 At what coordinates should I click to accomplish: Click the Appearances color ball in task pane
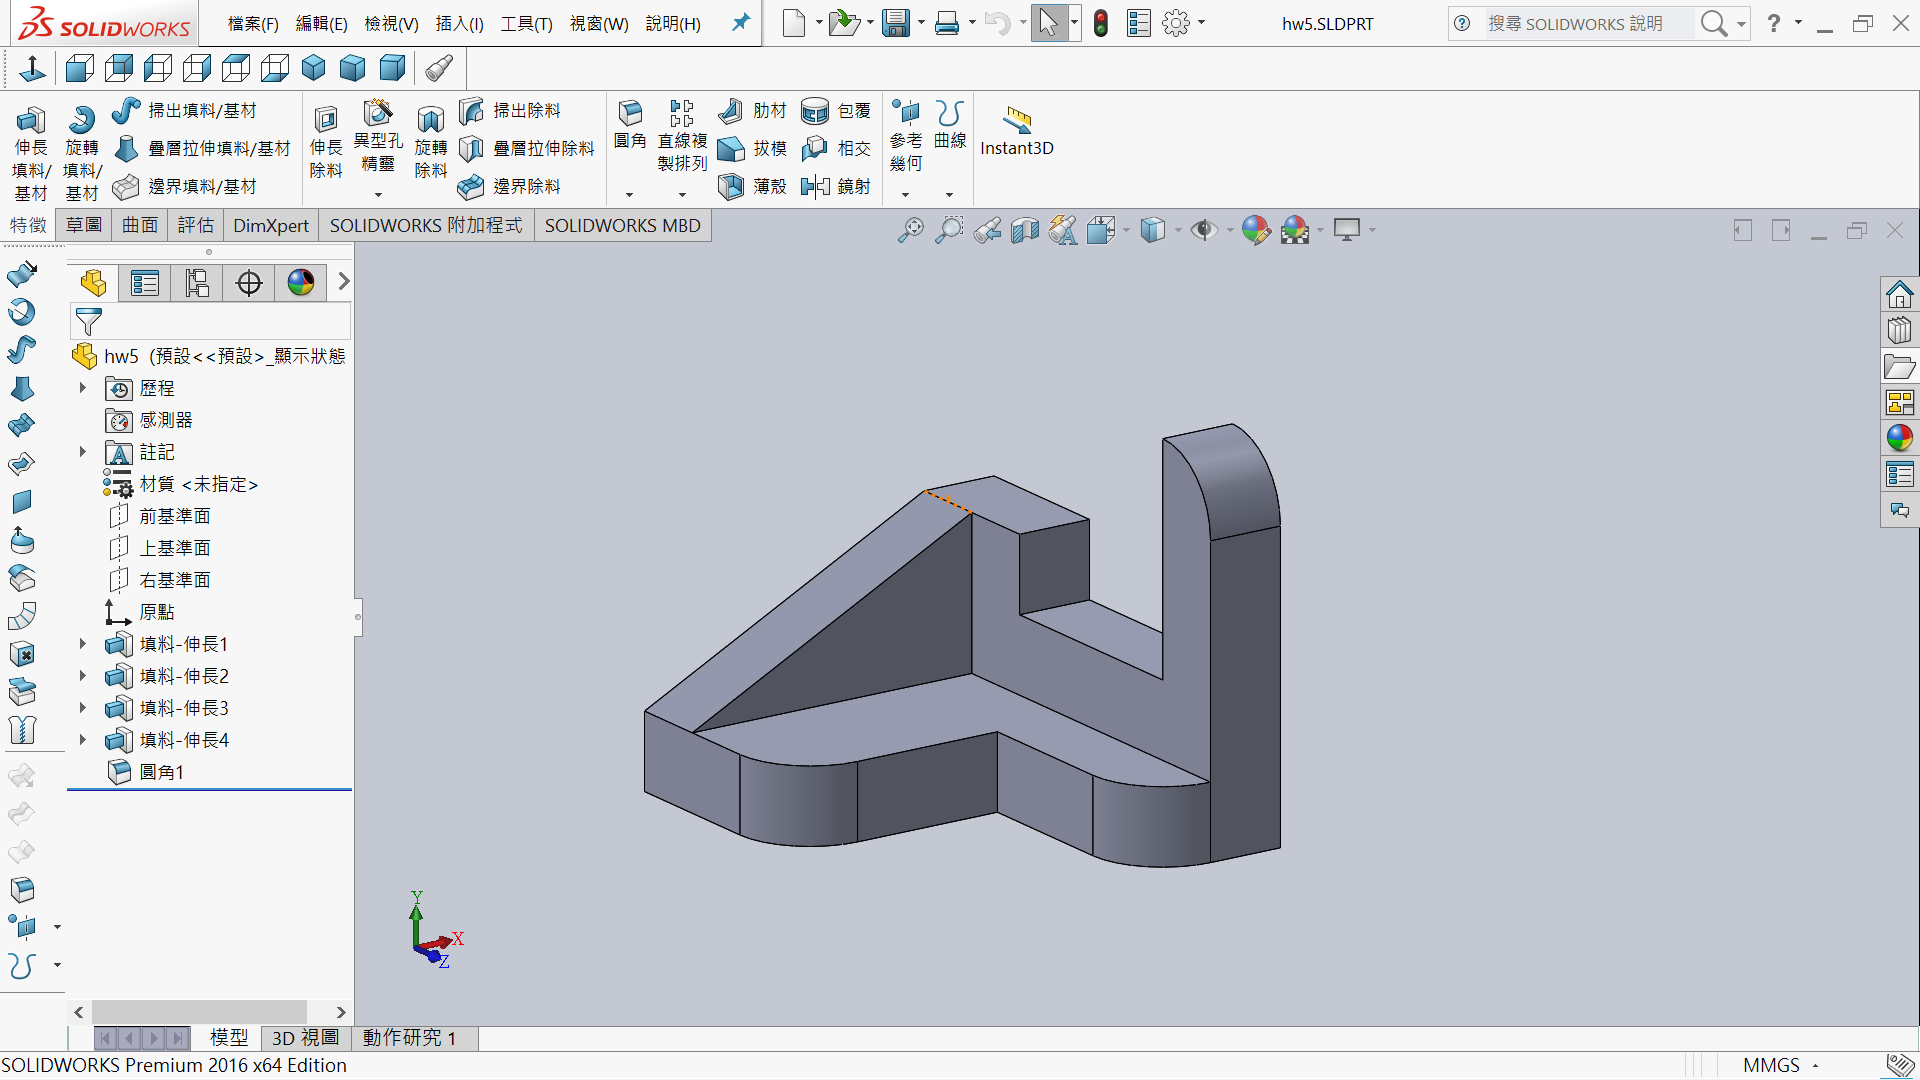[1899, 438]
